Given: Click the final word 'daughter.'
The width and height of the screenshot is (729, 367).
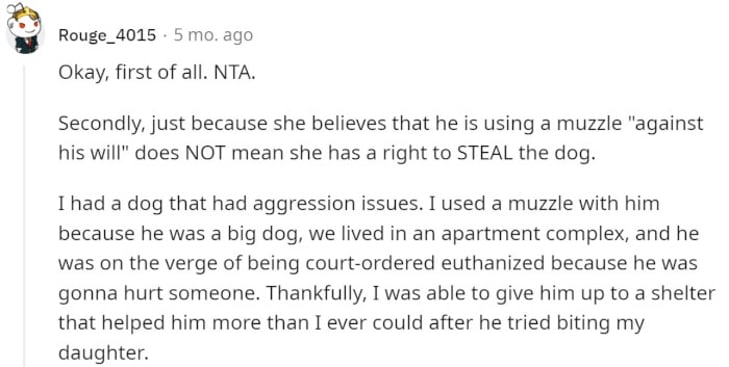Looking at the screenshot, I should (x=103, y=354).
